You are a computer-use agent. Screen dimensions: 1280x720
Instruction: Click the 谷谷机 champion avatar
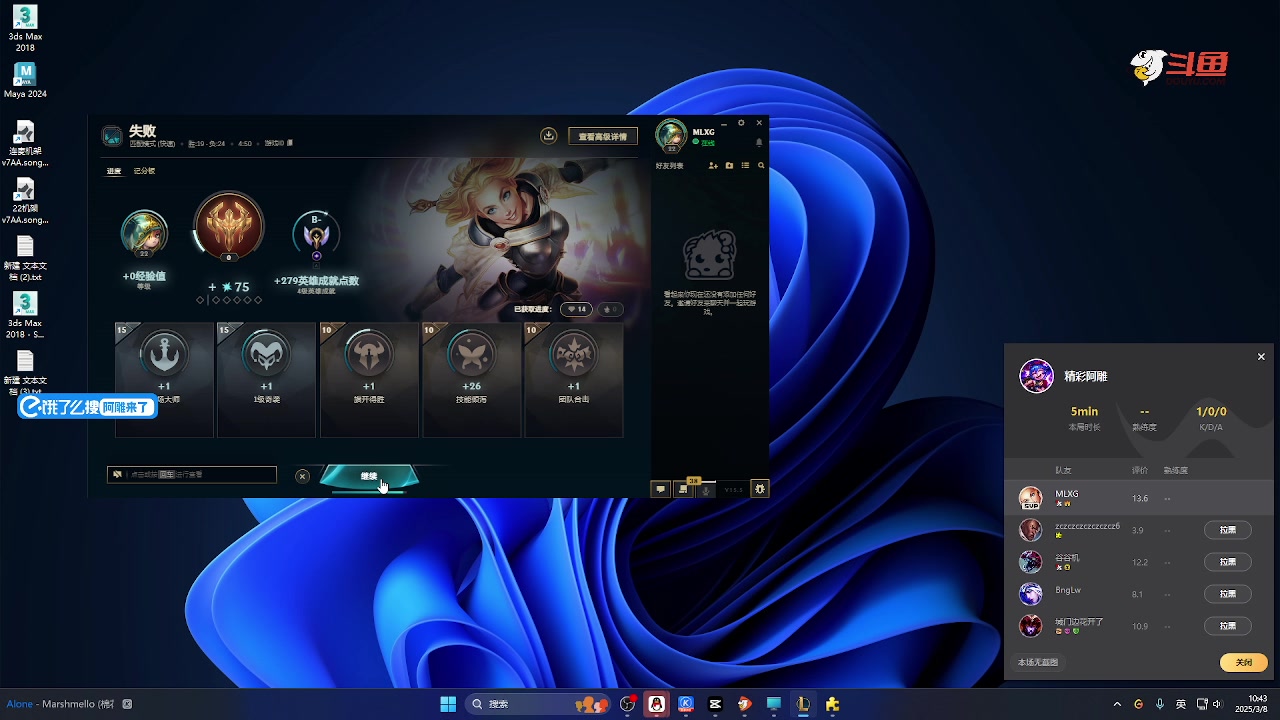click(x=1030, y=562)
